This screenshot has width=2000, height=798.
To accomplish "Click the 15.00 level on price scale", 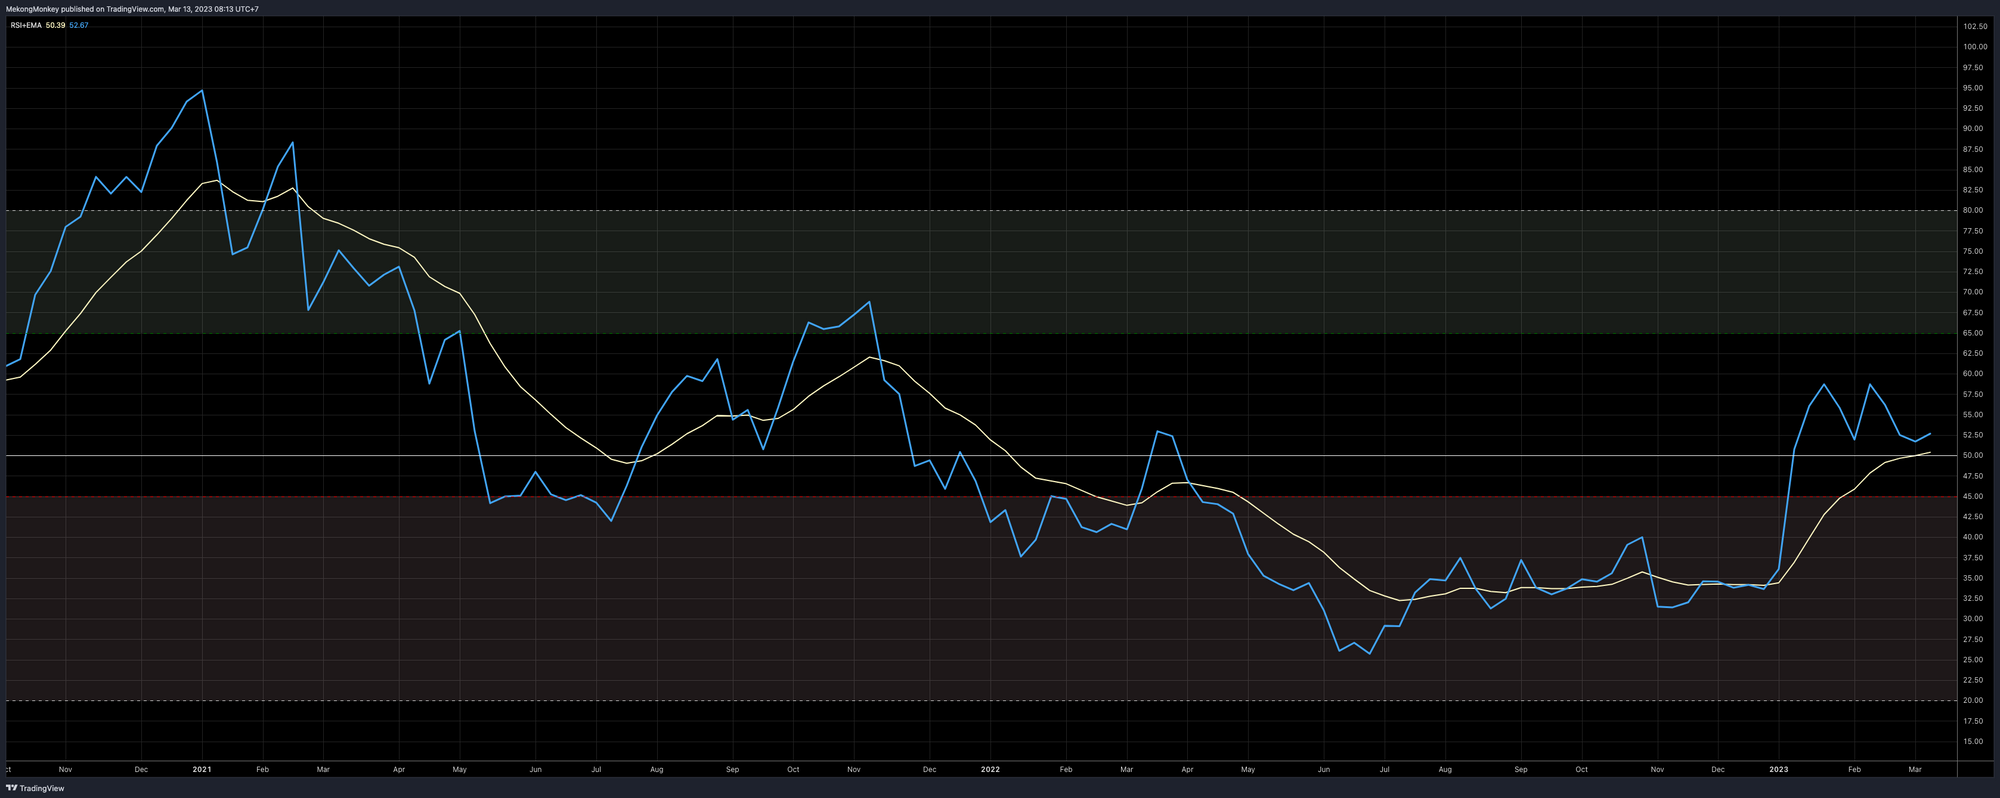I will tap(1975, 741).
